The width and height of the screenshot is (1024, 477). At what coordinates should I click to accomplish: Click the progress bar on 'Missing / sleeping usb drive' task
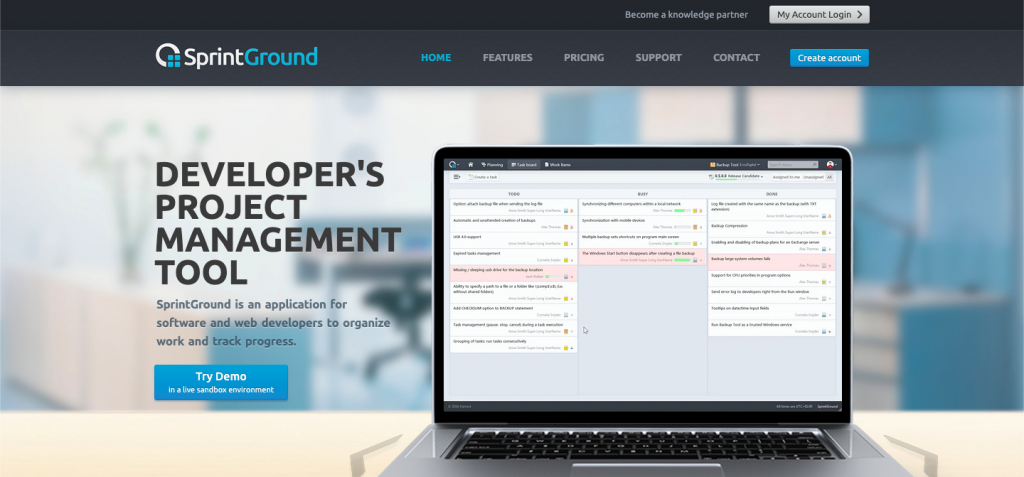(x=553, y=276)
